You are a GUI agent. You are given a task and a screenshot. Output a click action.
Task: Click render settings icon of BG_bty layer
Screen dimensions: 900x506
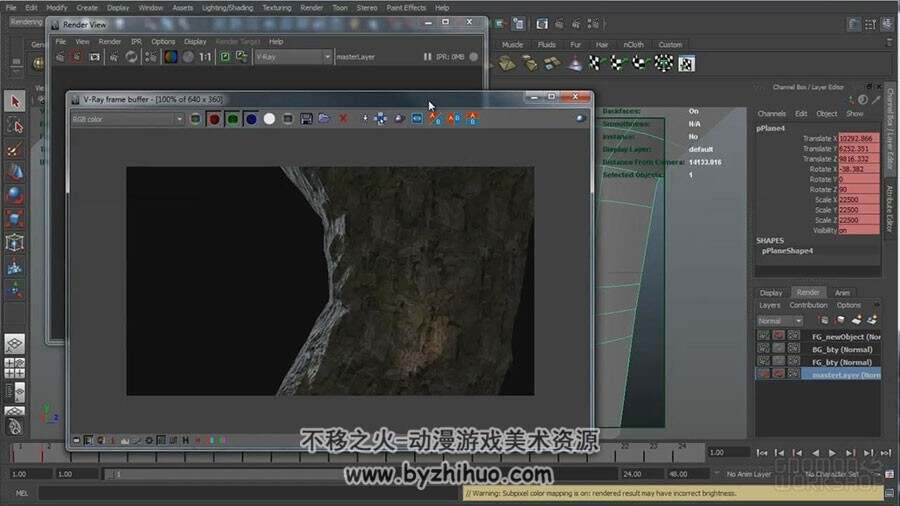coord(793,348)
